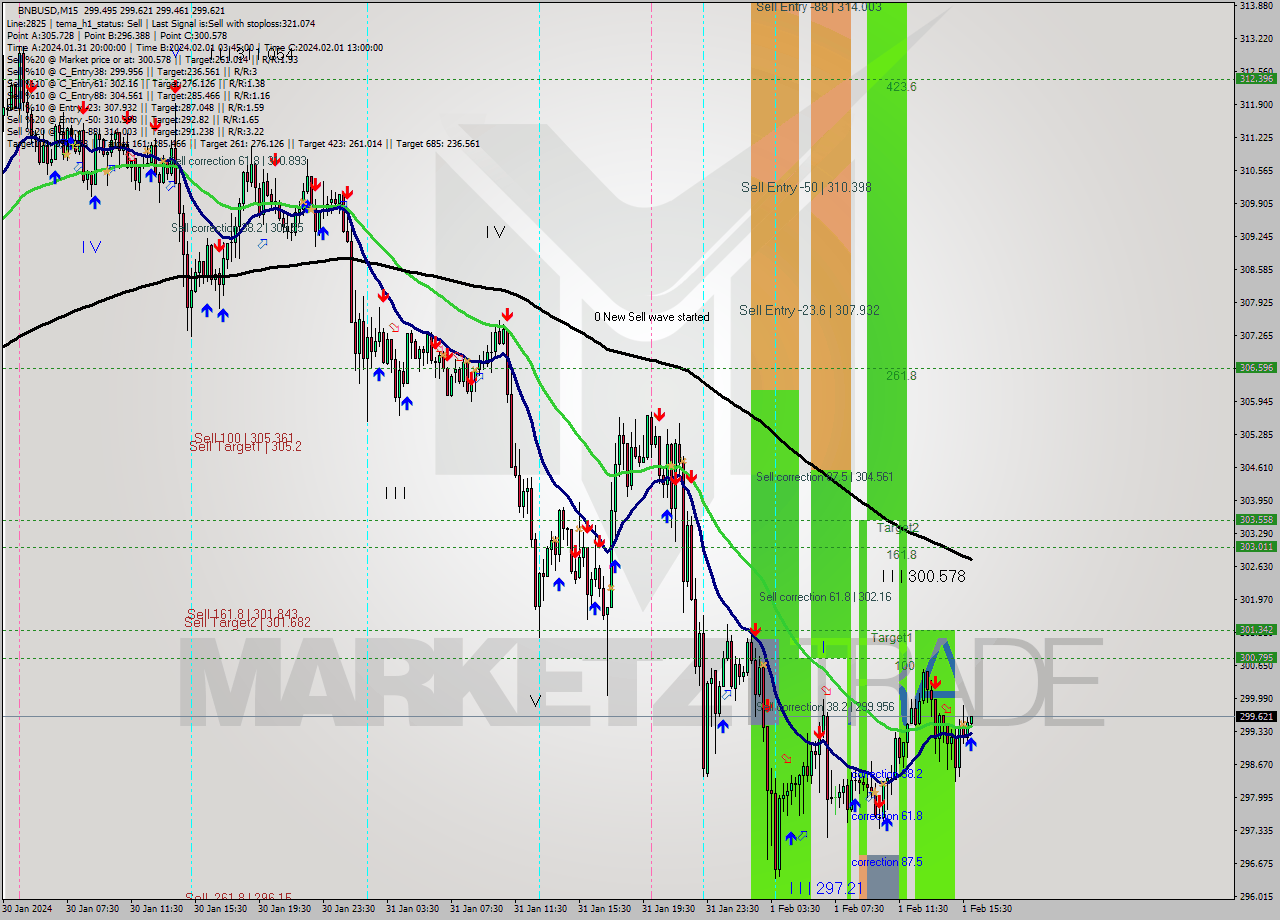Click the '0 New Sell wave started' annotation
The width and height of the screenshot is (1280, 920).
click(652, 317)
